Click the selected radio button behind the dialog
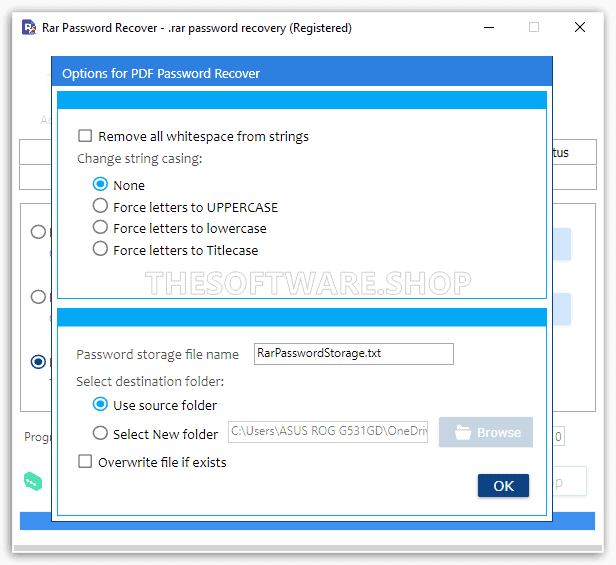 (39, 362)
